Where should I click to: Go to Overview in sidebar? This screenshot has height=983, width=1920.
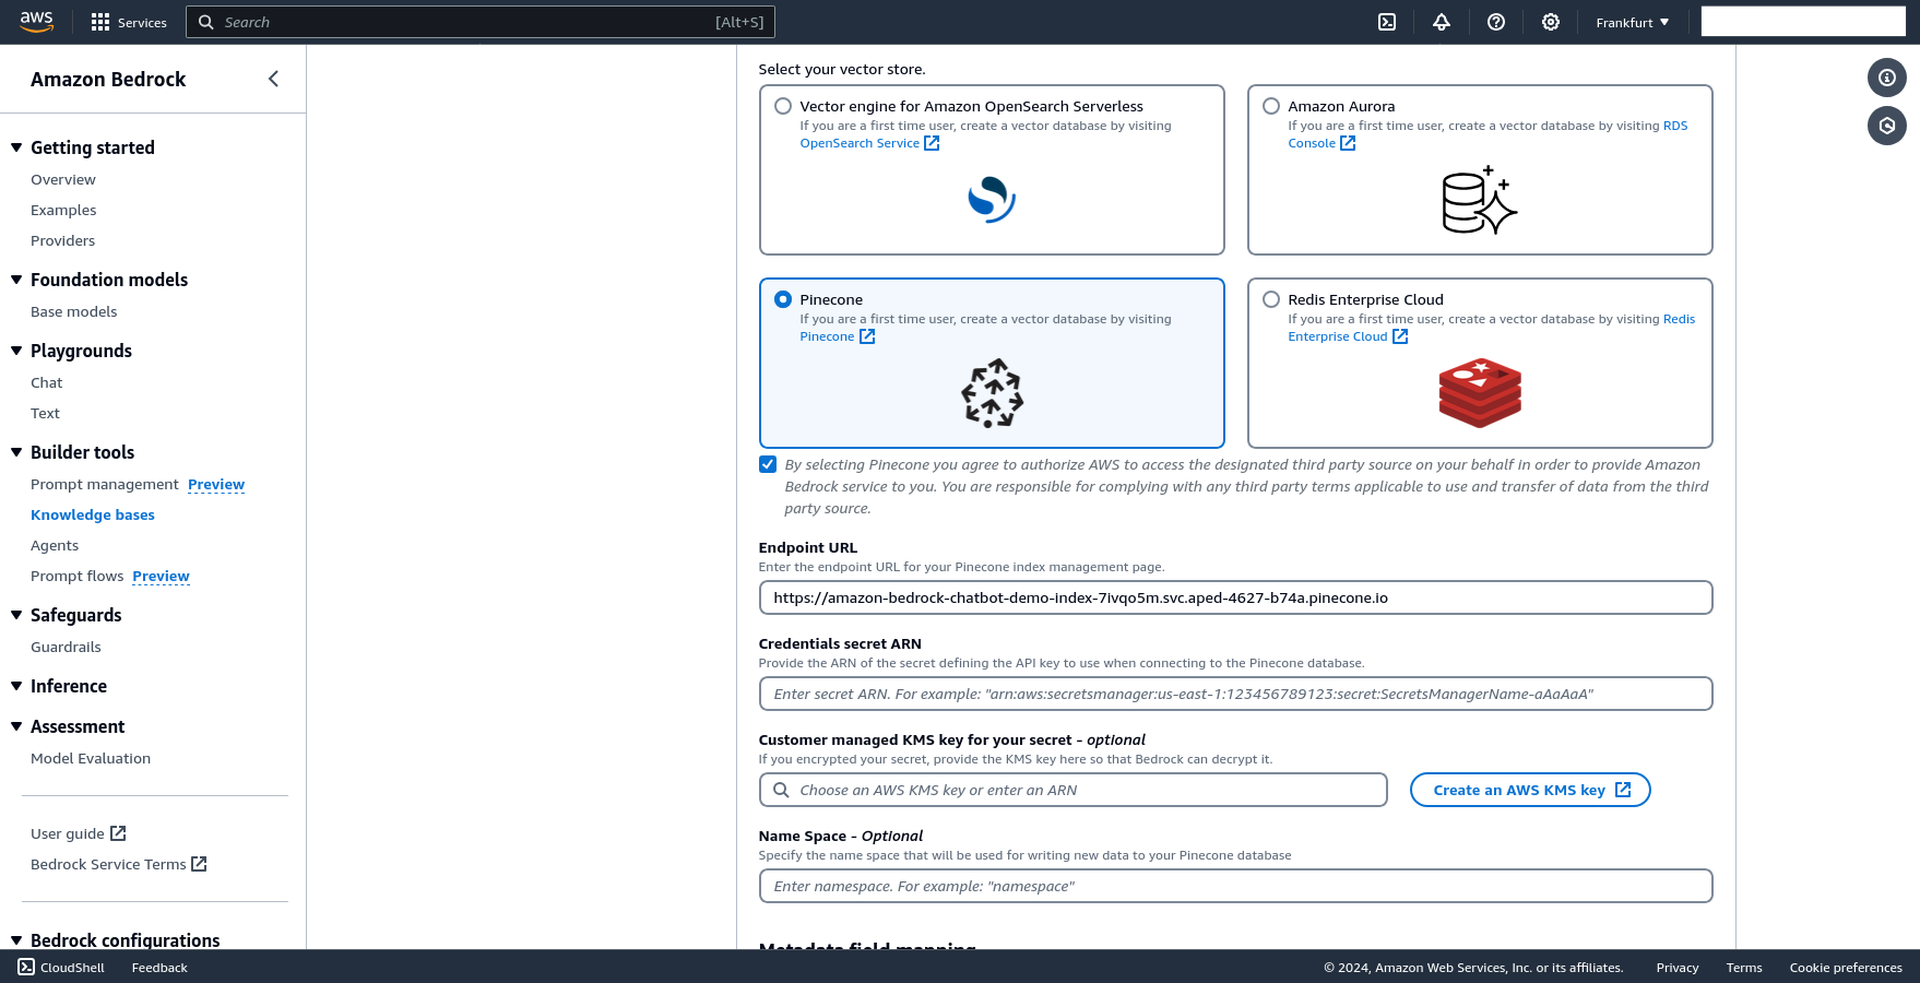point(63,179)
